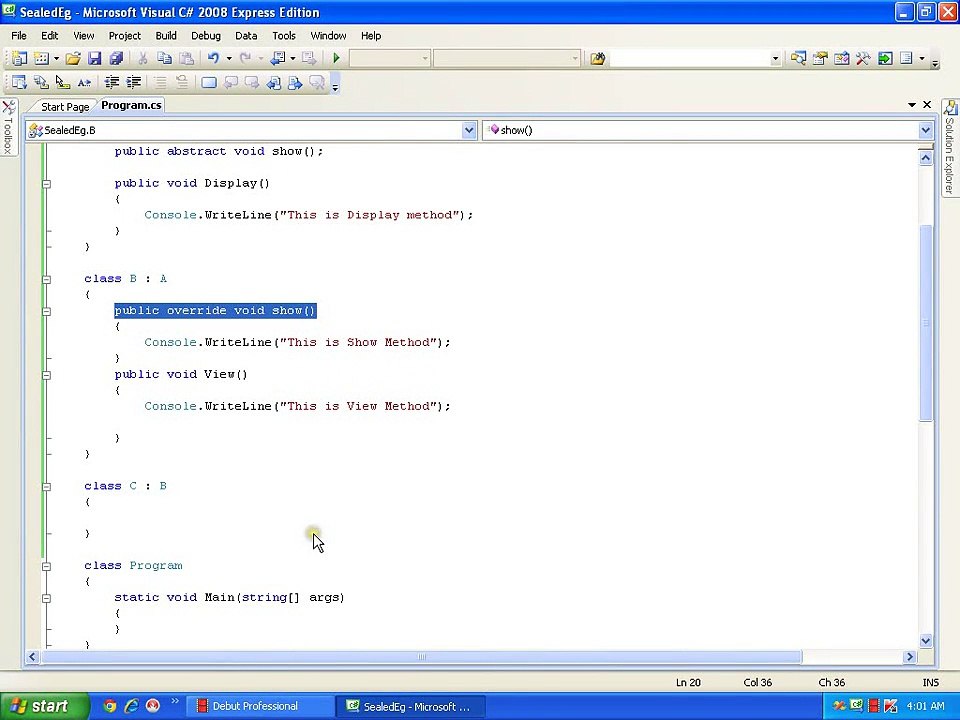The height and width of the screenshot is (720, 960).
Task: Click the Display Parameter Info icon
Action: tap(41, 82)
